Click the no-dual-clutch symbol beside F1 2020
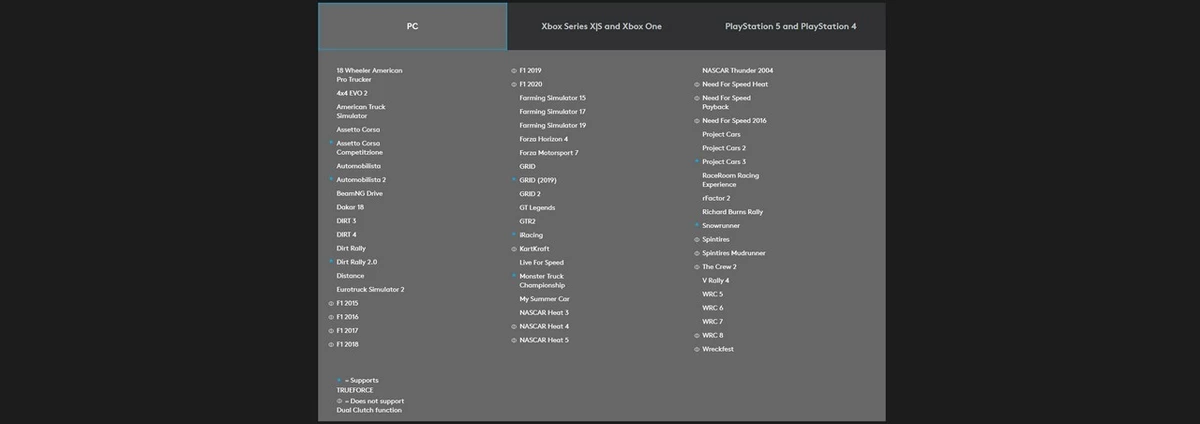The image size is (1200, 424). coord(514,85)
